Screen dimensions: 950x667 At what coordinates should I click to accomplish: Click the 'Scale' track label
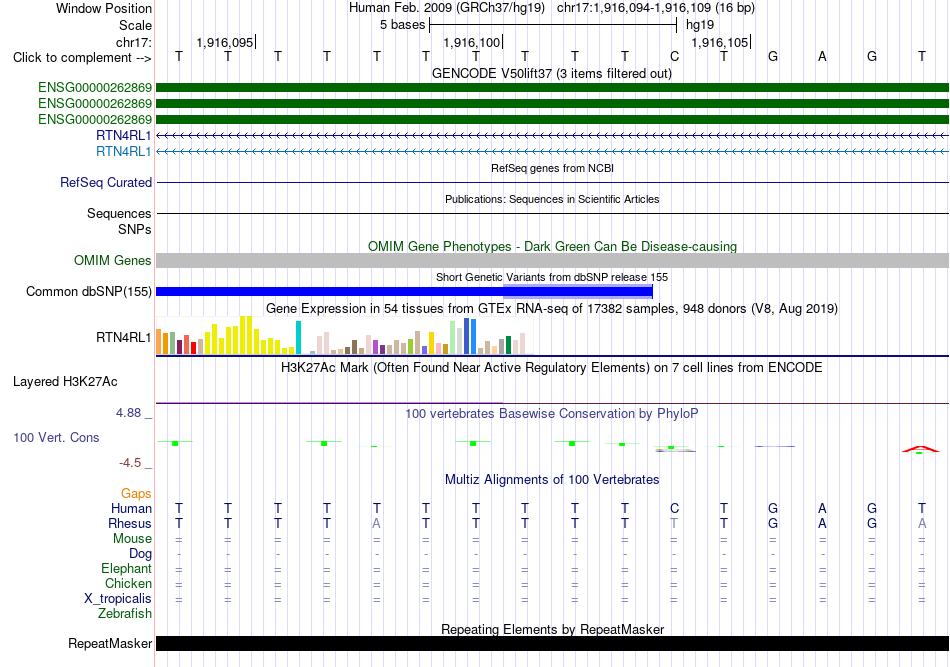[x=135, y=25]
